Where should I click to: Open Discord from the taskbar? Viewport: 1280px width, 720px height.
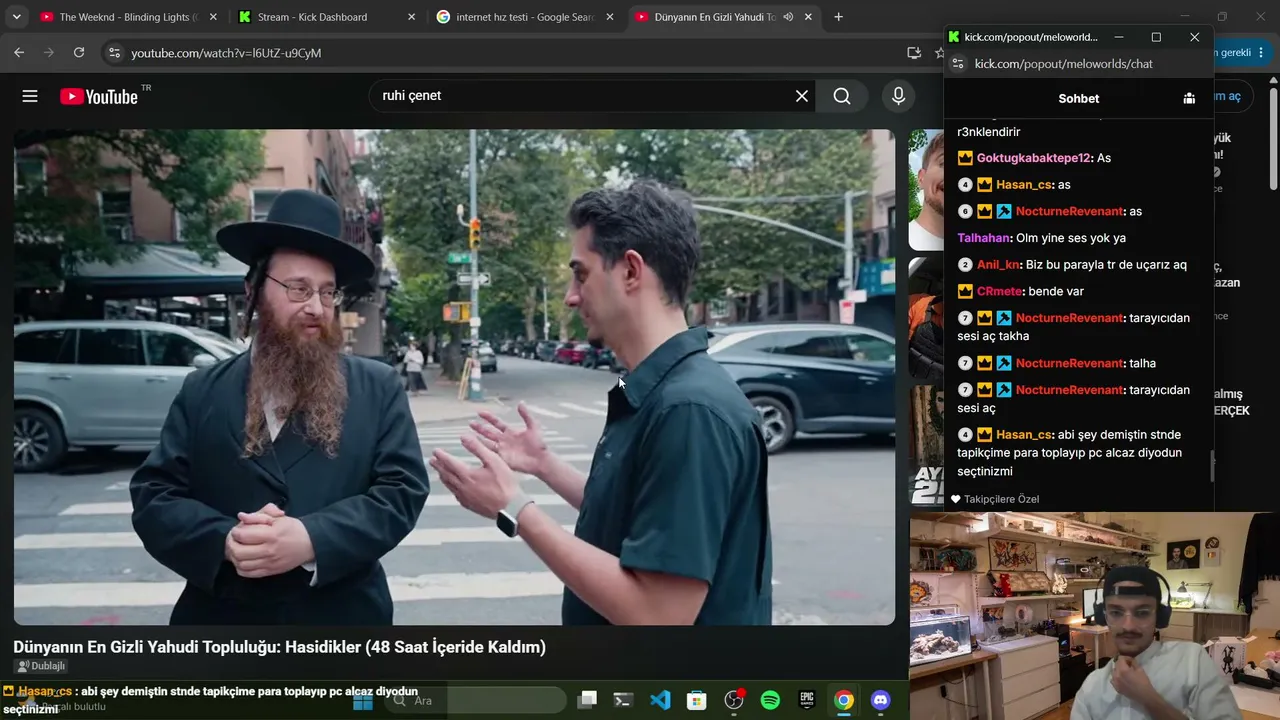[x=880, y=700]
